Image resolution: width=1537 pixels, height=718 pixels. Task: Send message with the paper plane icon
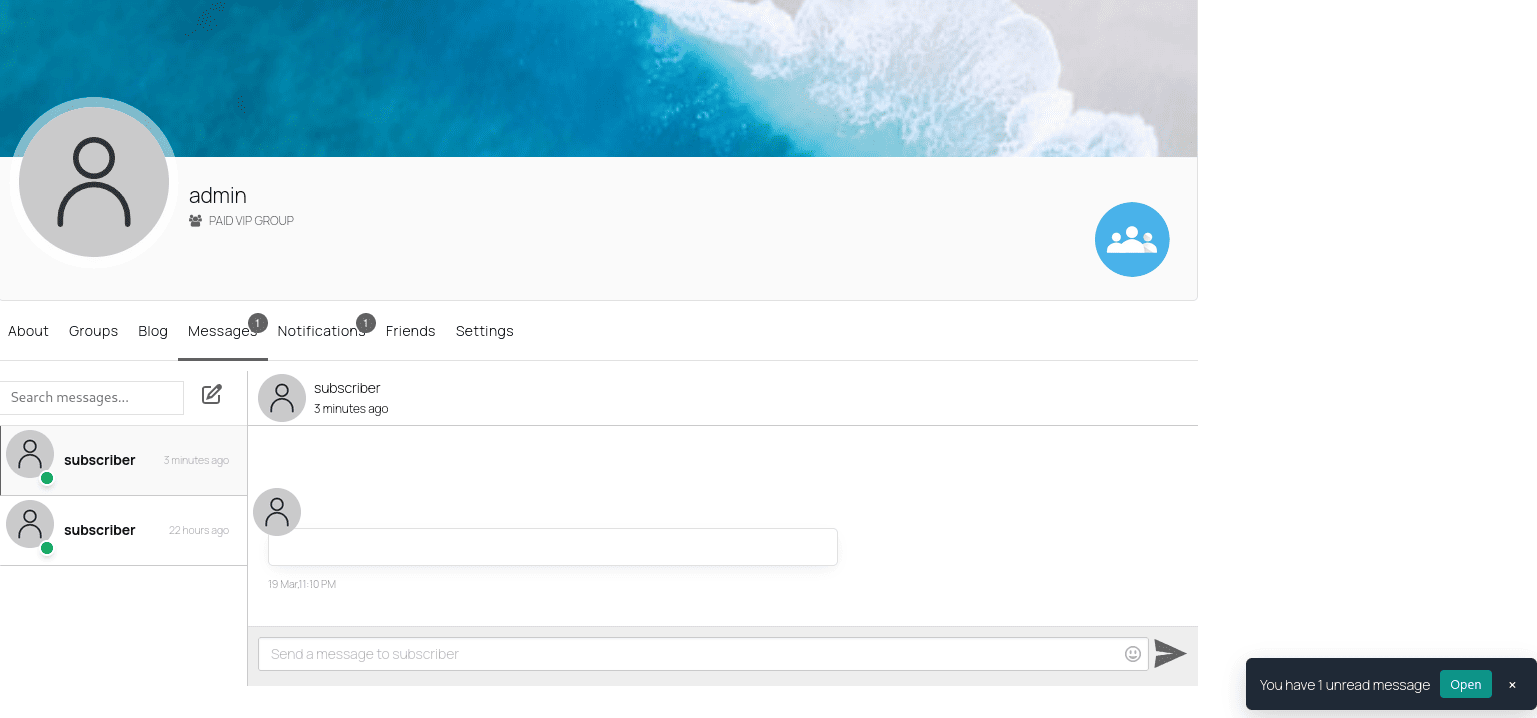pyautogui.click(x=1170, y=654)
